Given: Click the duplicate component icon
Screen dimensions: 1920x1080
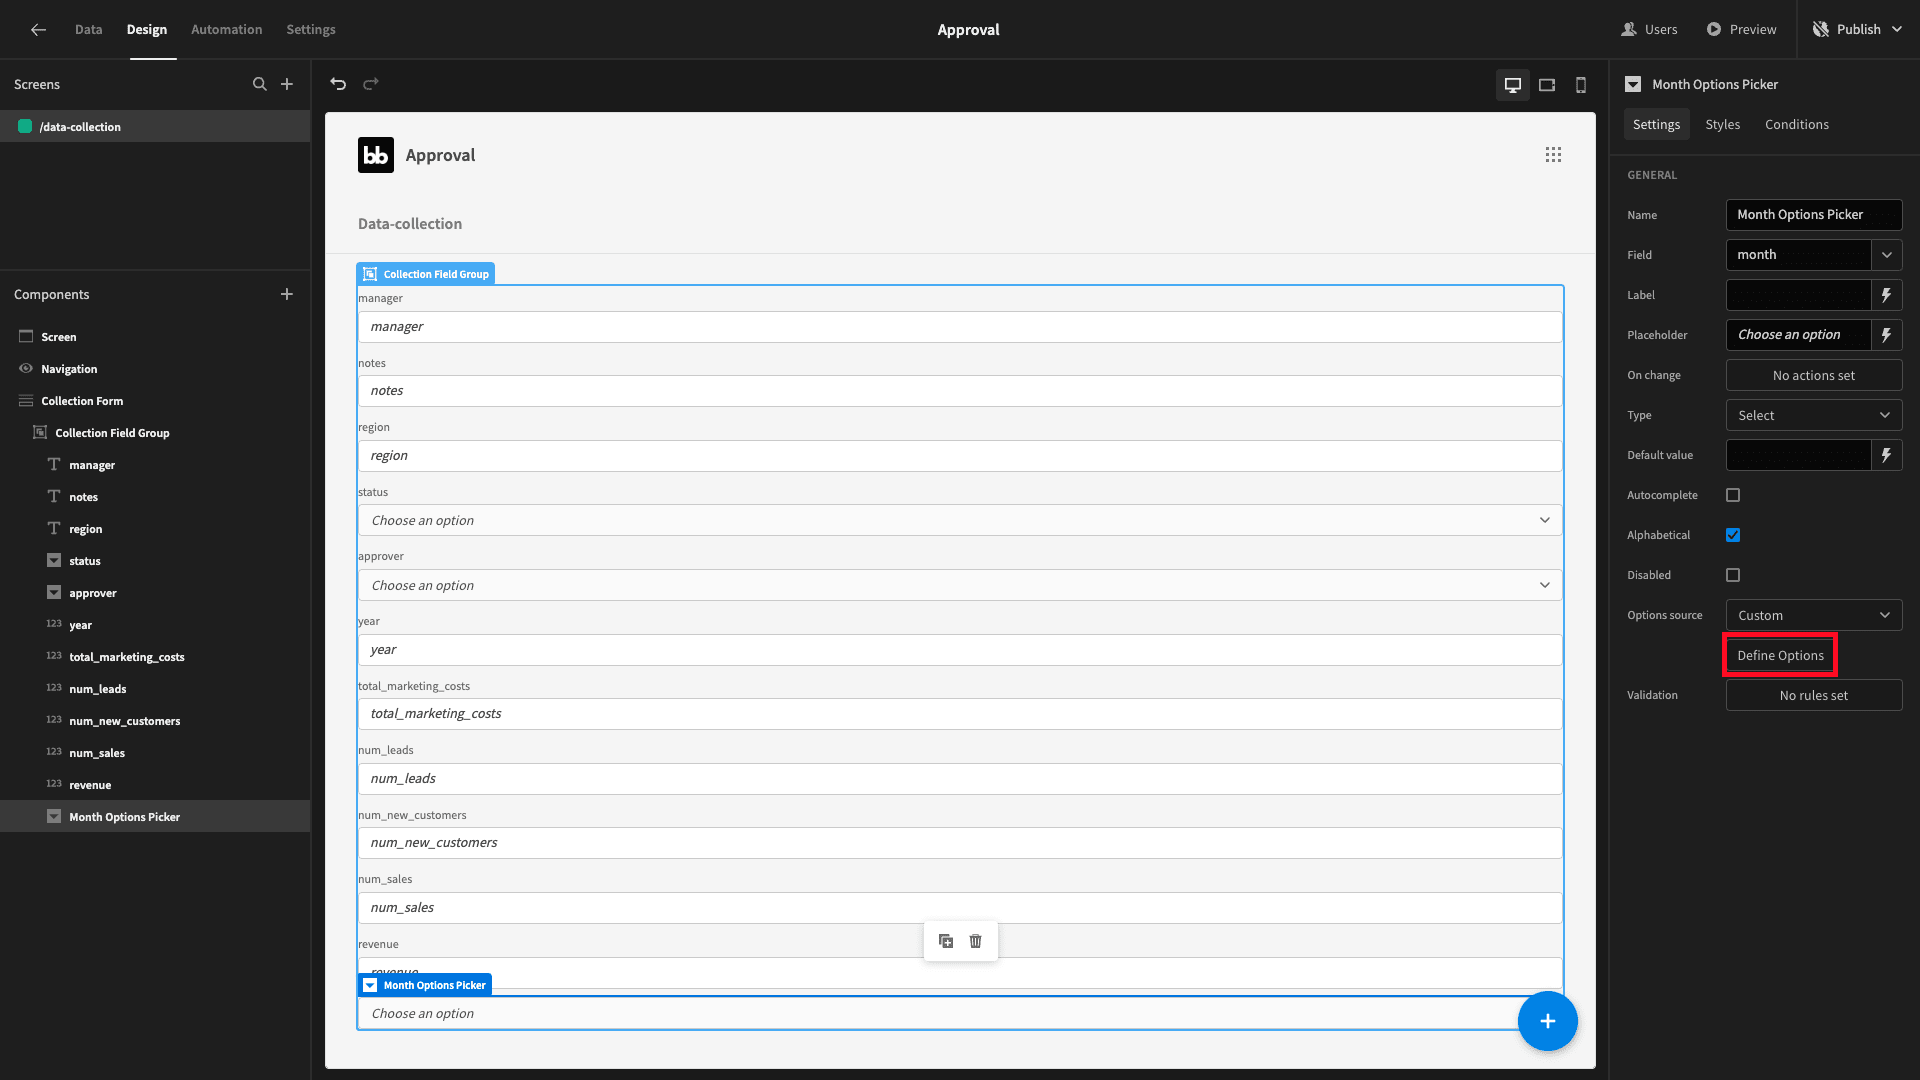Looking at the screenshot, I should 946,941.
